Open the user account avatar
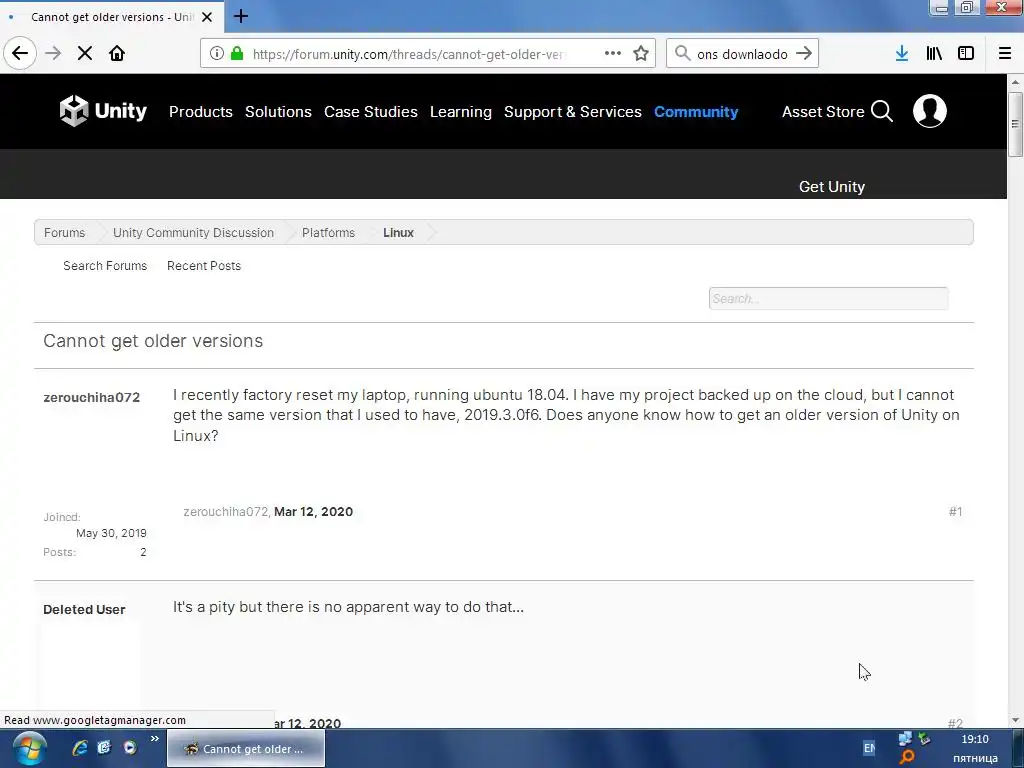 point(930,111)
